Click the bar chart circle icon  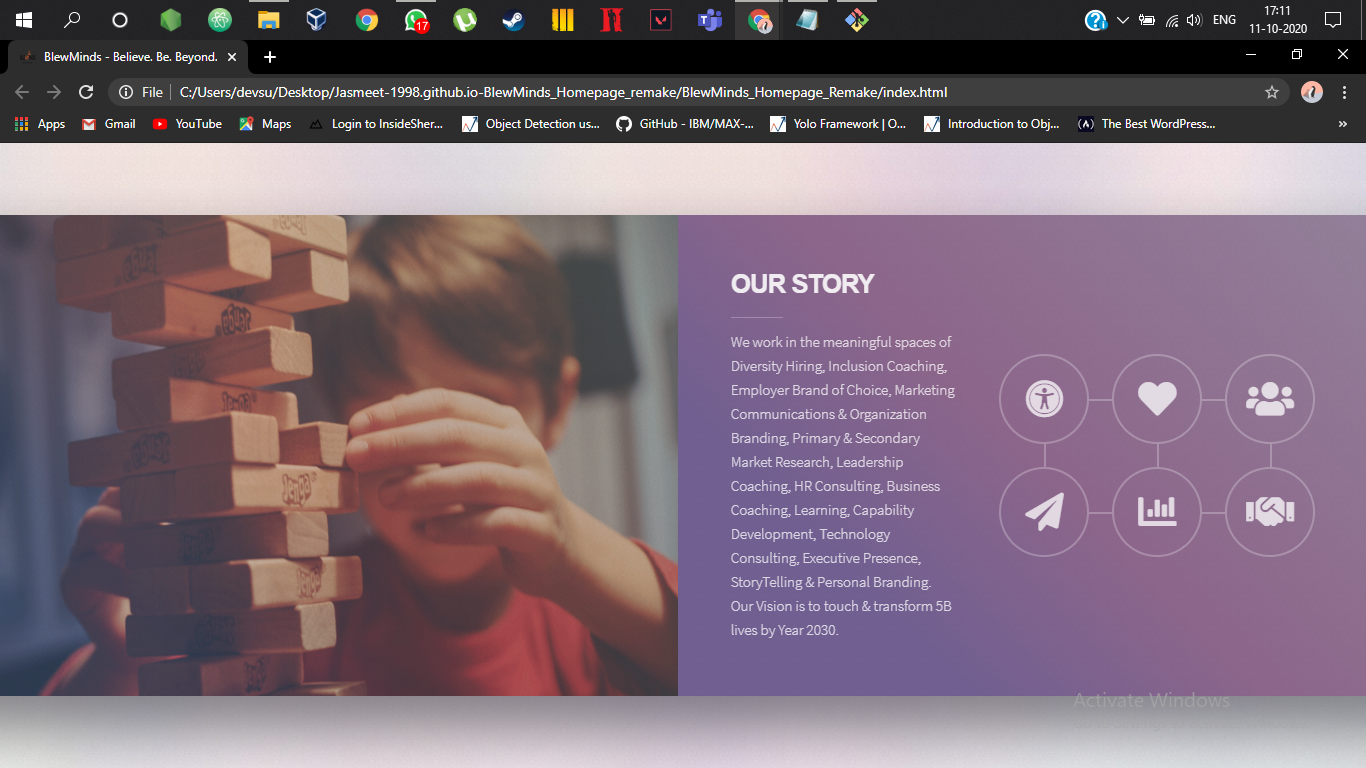coord(1157,512)
